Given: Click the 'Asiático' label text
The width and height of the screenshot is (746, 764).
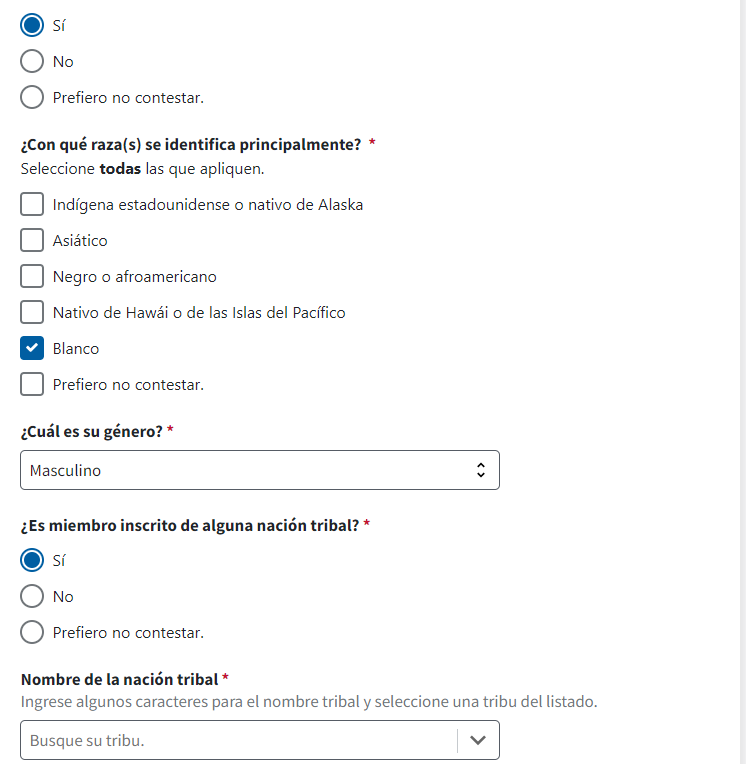Looking at the screenshot, I should coord(80,240).
